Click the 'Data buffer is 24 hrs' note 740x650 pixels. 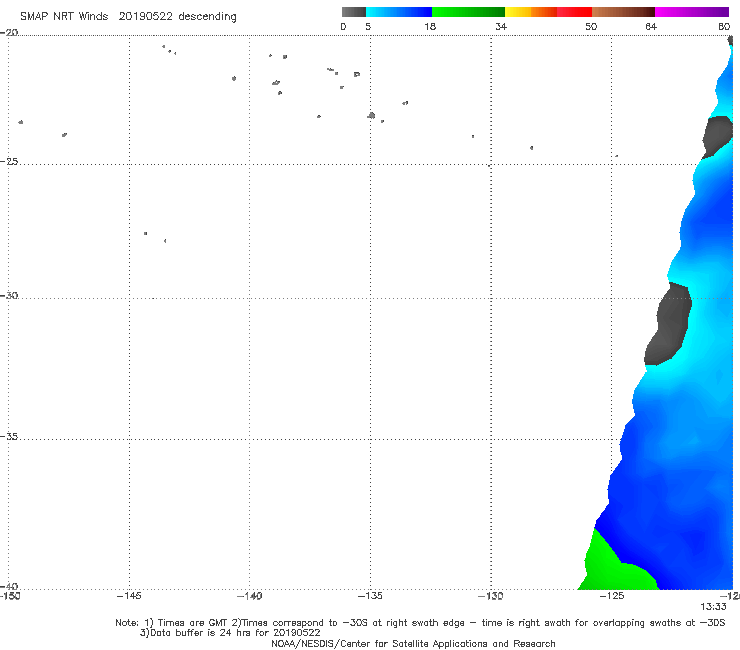pyautogui.click(x=230, y=633)
